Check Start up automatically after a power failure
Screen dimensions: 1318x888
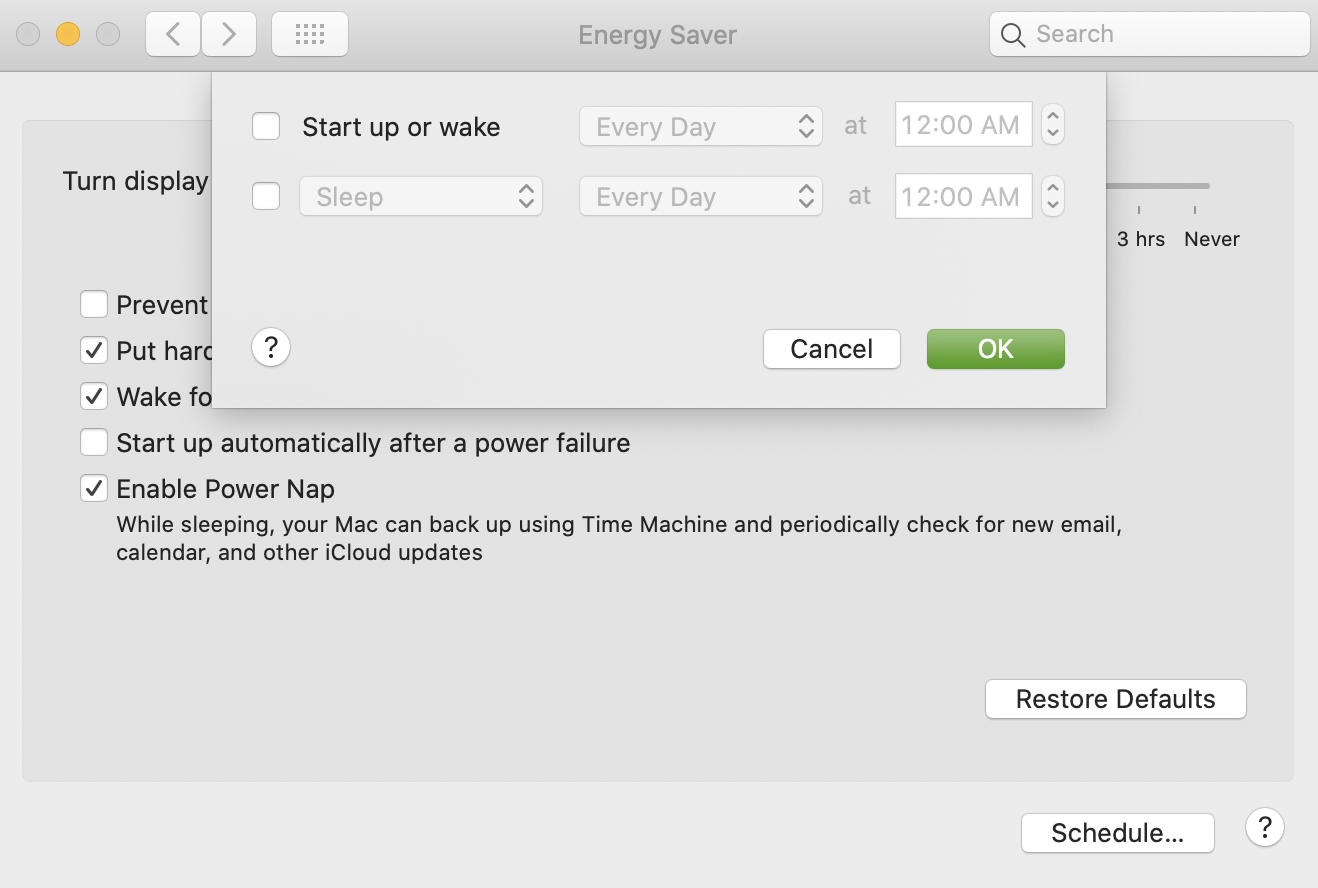(94, 442)
